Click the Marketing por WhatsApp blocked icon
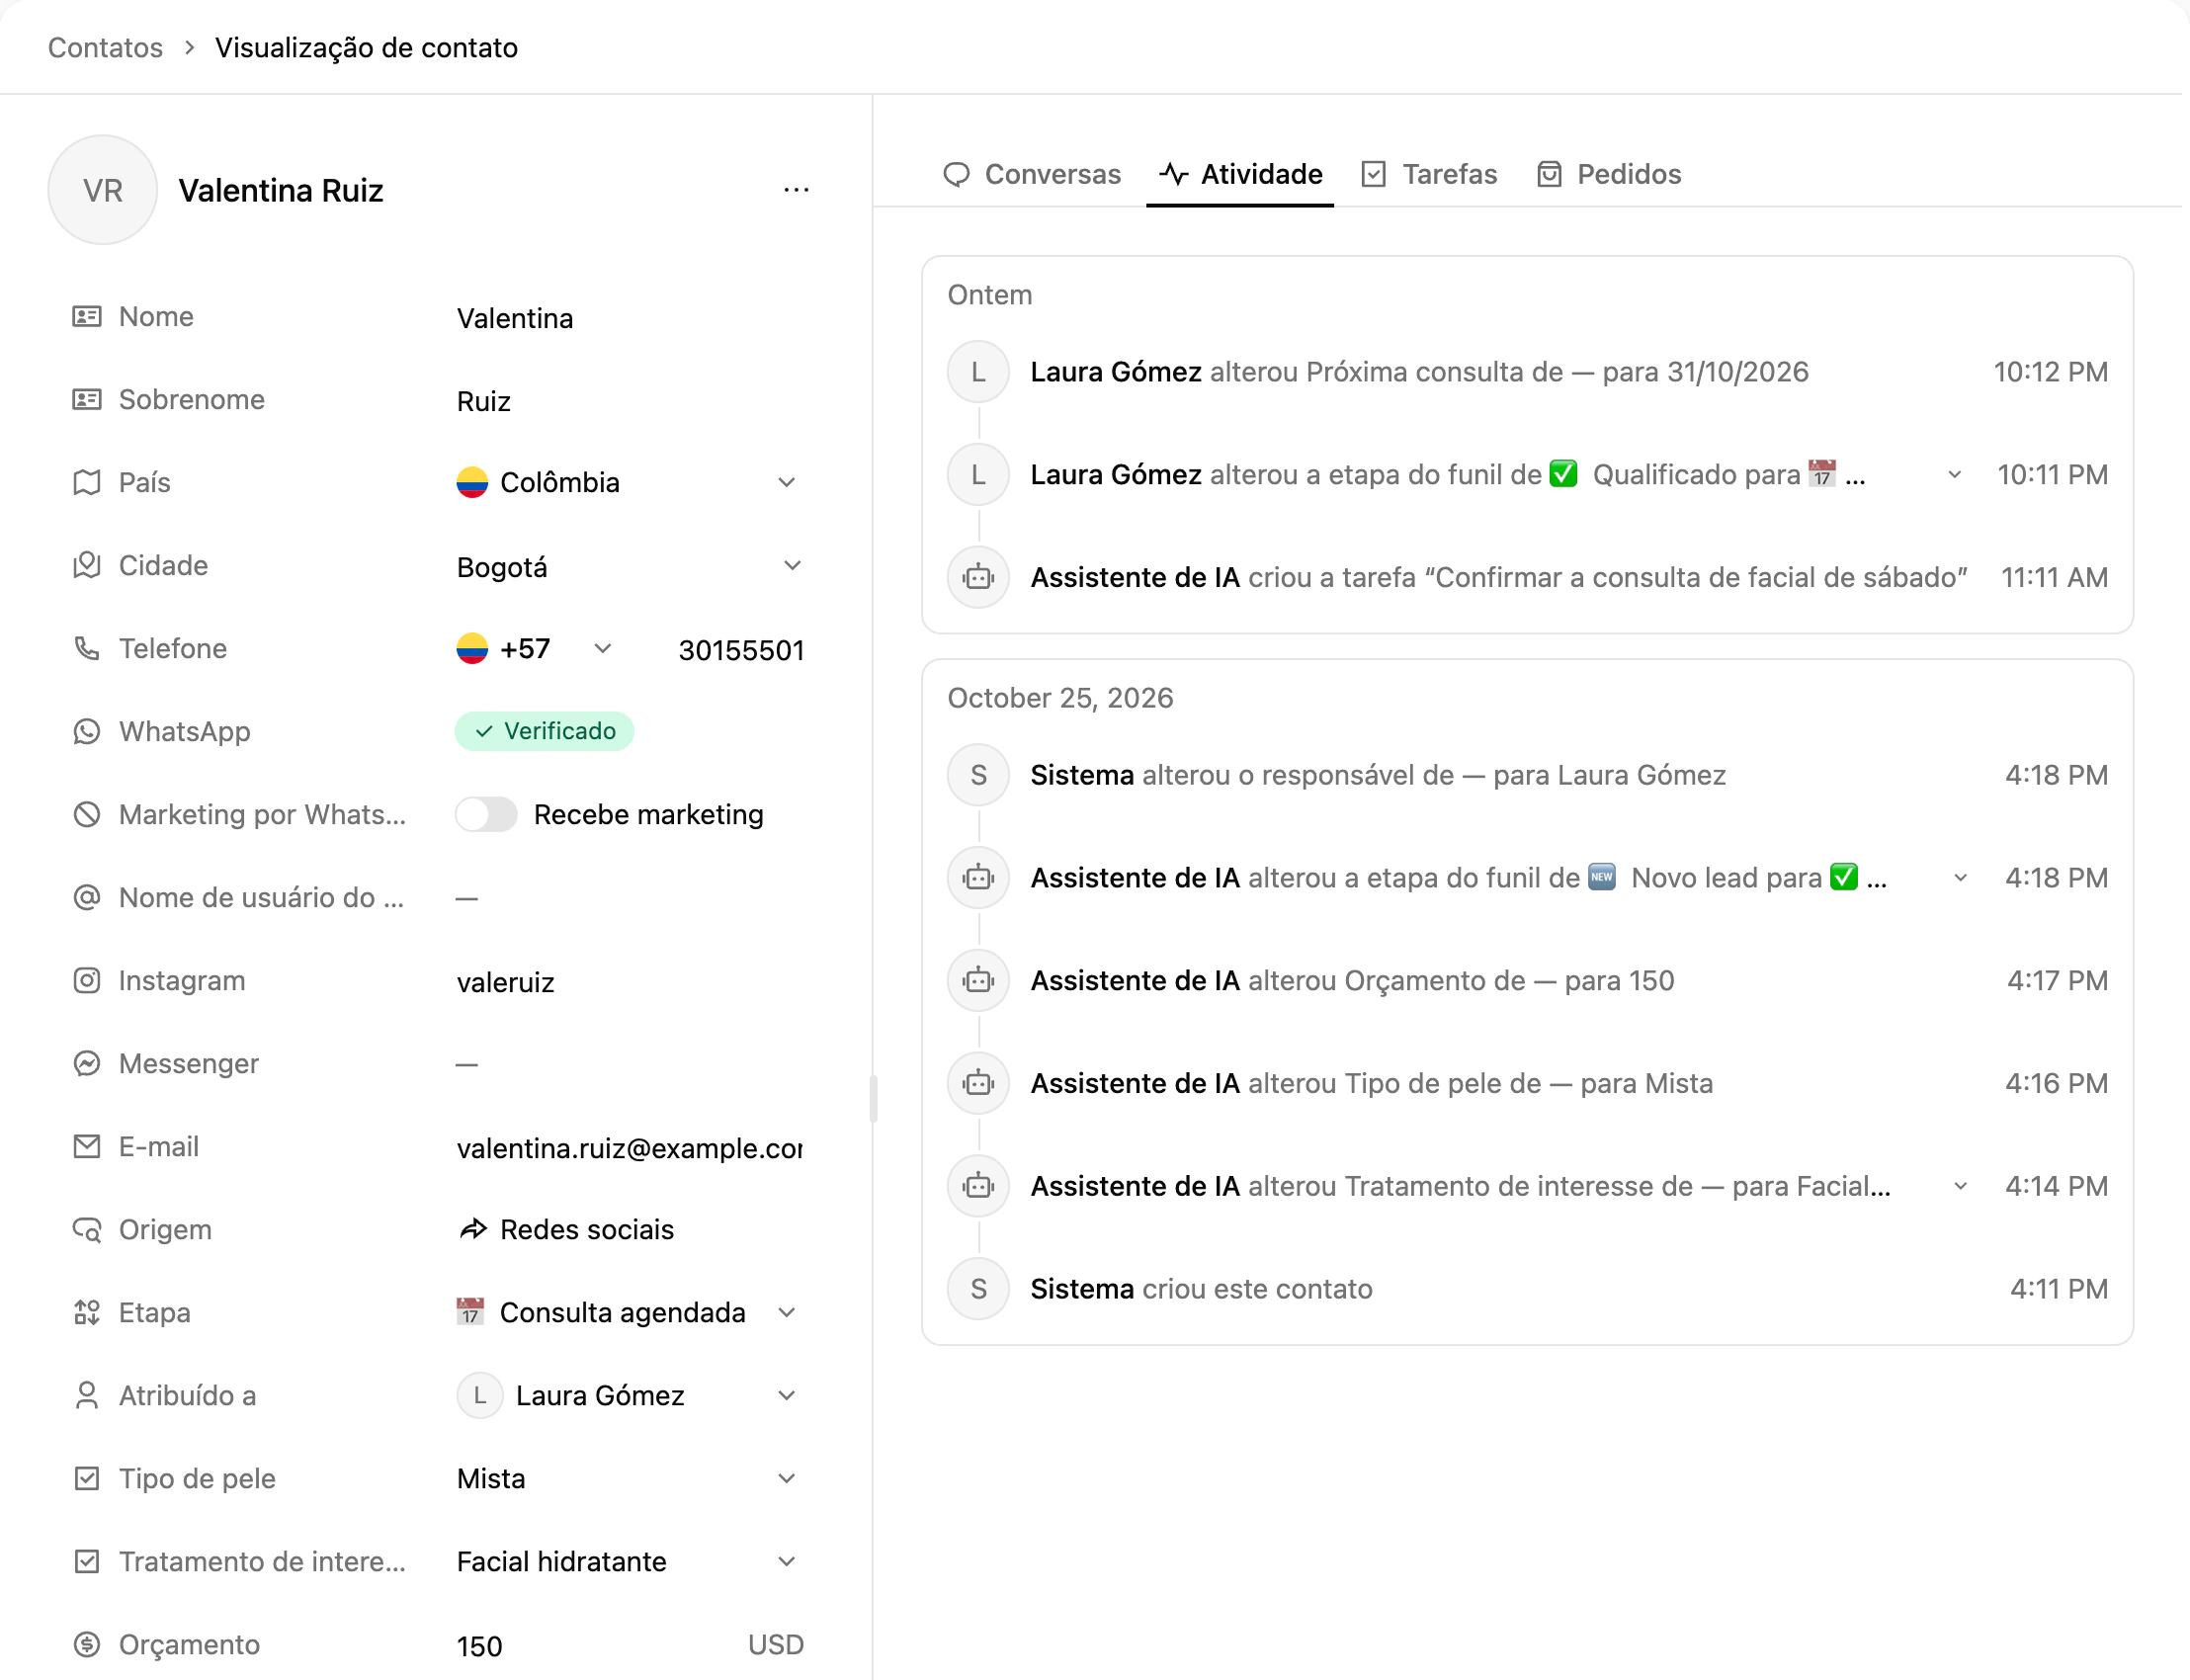The height and width of the screenshot is (1680, 2190). 87,815
